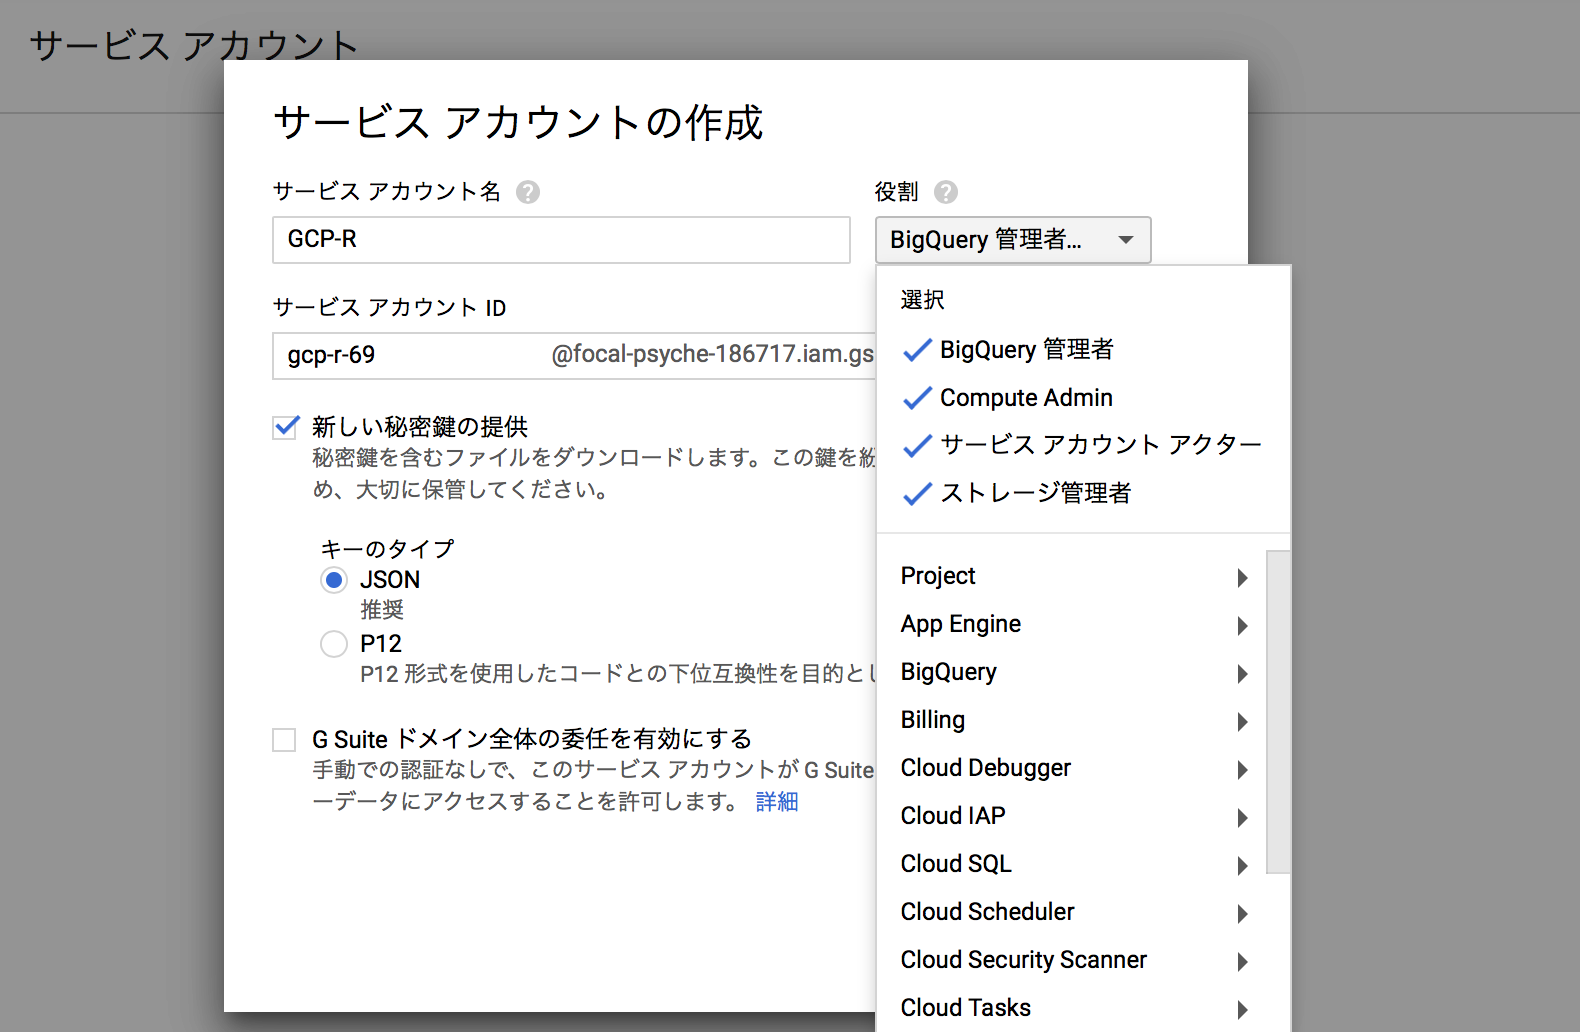Click the サービス アカウント名 field containing GCP-R

561,240
